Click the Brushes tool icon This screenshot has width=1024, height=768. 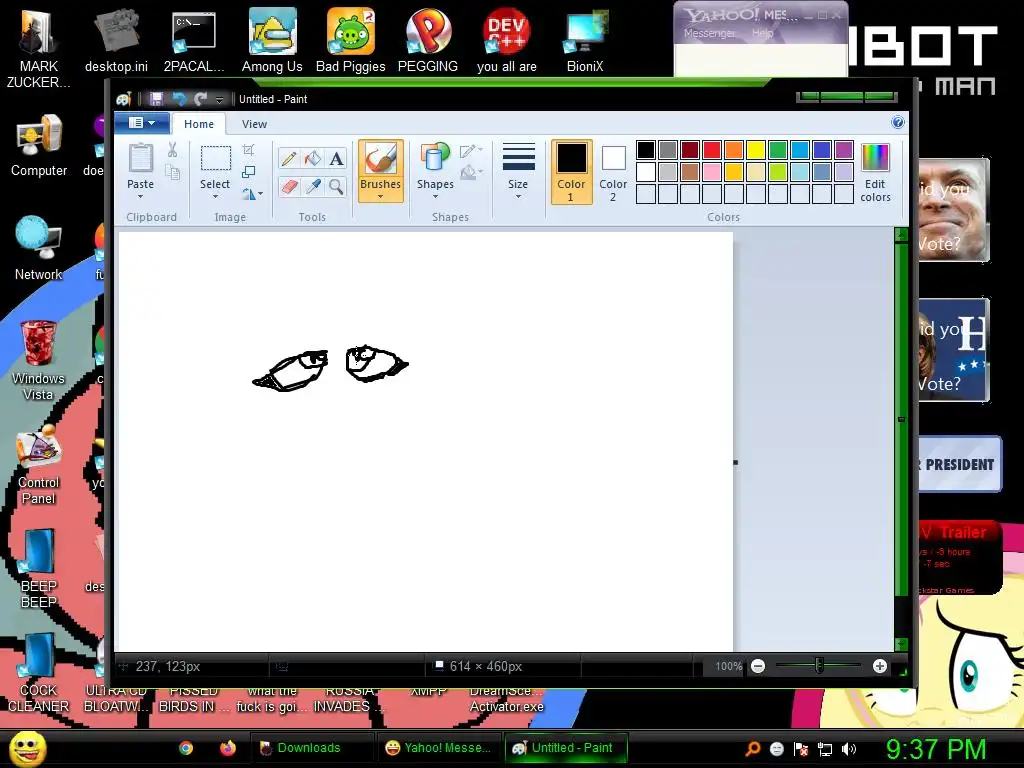pos(380,159)
